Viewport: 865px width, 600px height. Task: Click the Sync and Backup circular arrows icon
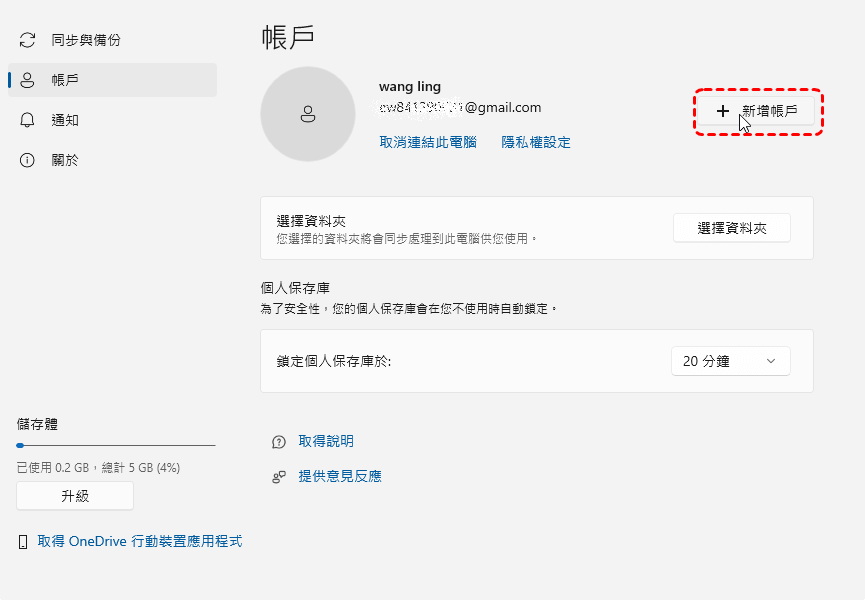click(27, 40)
